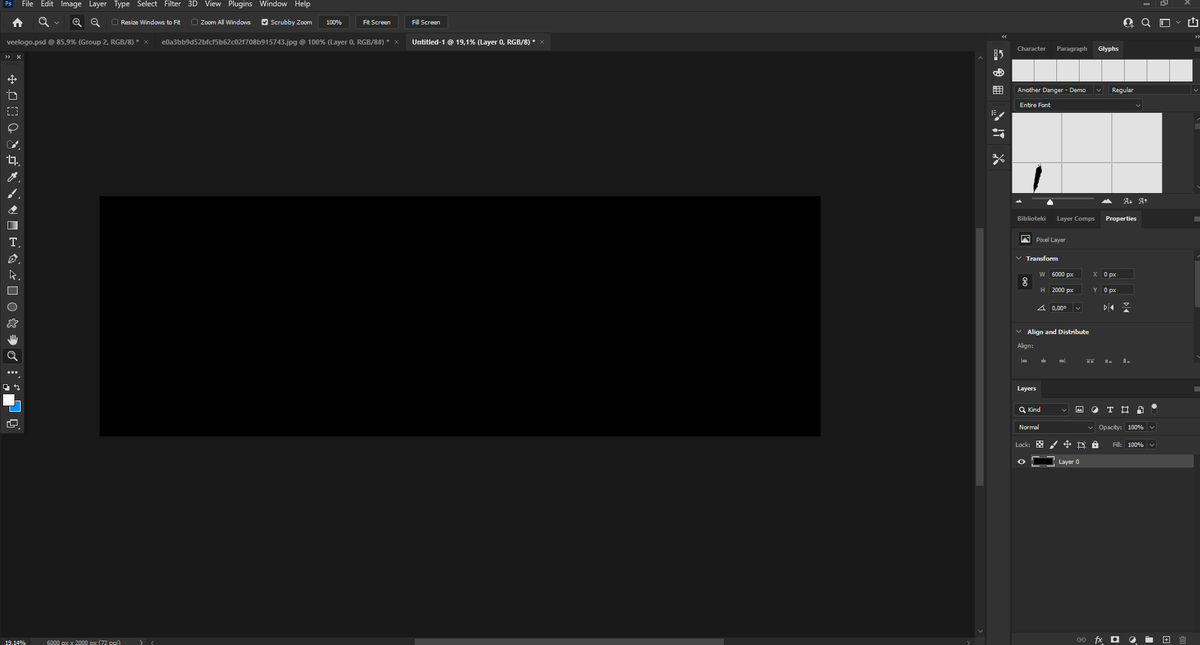Image resolution: width=1200 pixels, height=645 pixels.
Task: Create new fill or adjustment layer
Action: click(x=1132, y=638)
